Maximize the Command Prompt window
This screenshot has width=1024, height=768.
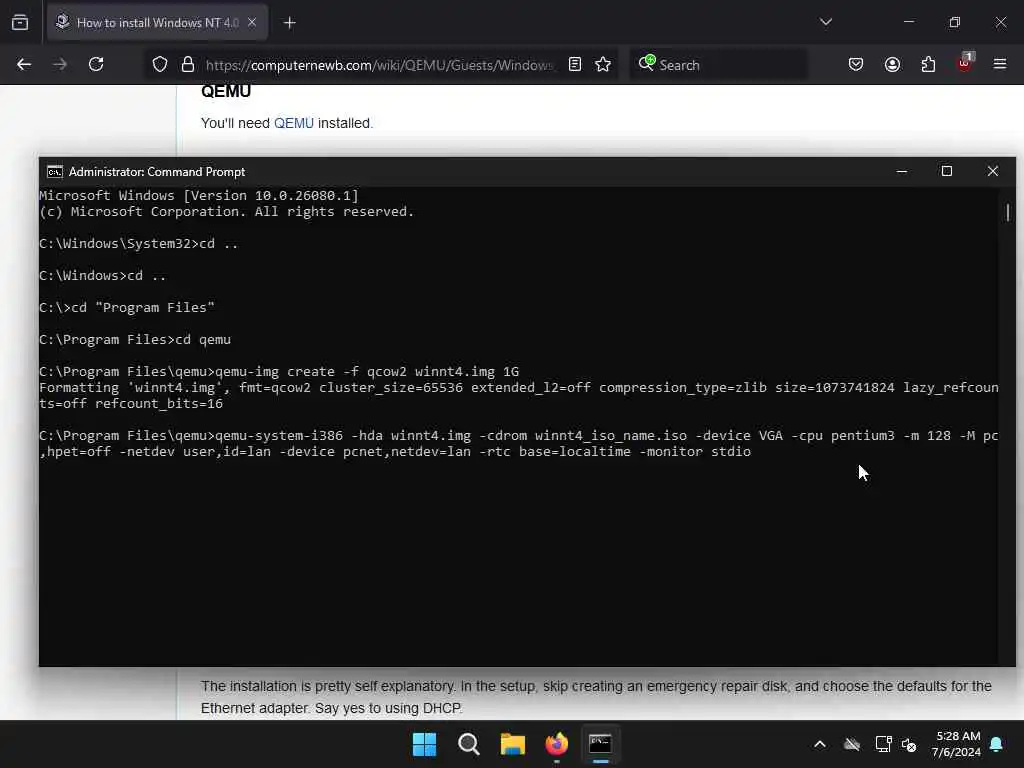click(946, 171)
